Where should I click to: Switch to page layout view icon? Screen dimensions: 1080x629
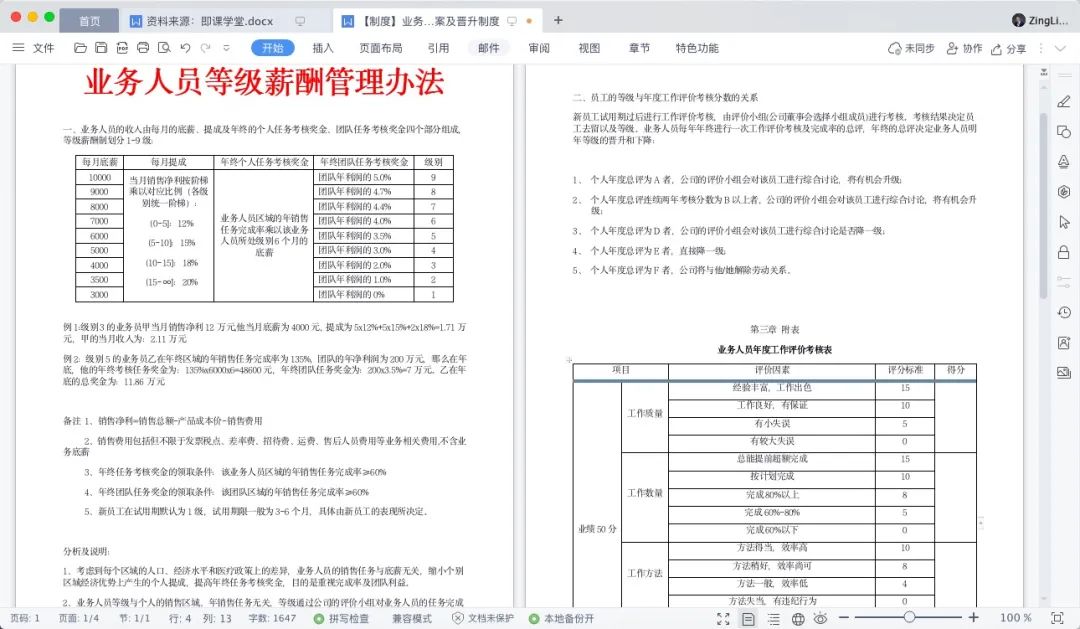coord(748,619)
